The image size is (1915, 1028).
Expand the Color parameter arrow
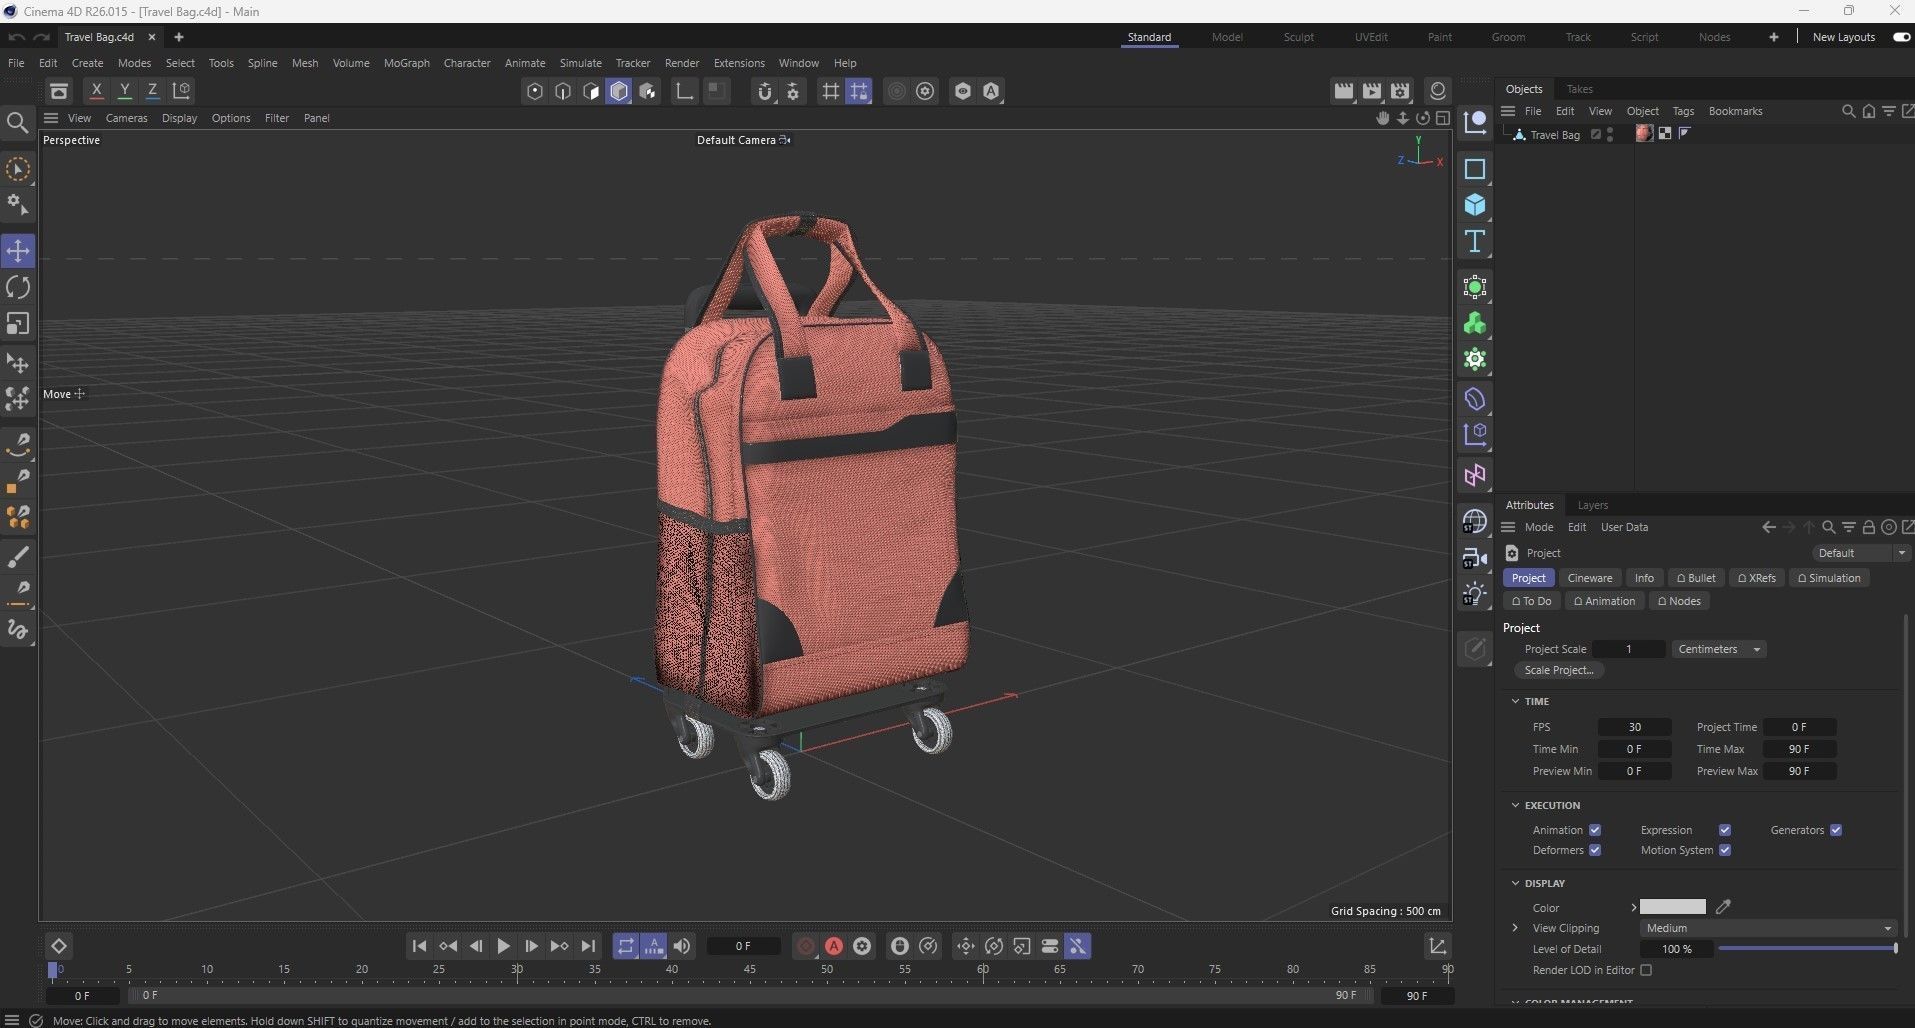1633,907
